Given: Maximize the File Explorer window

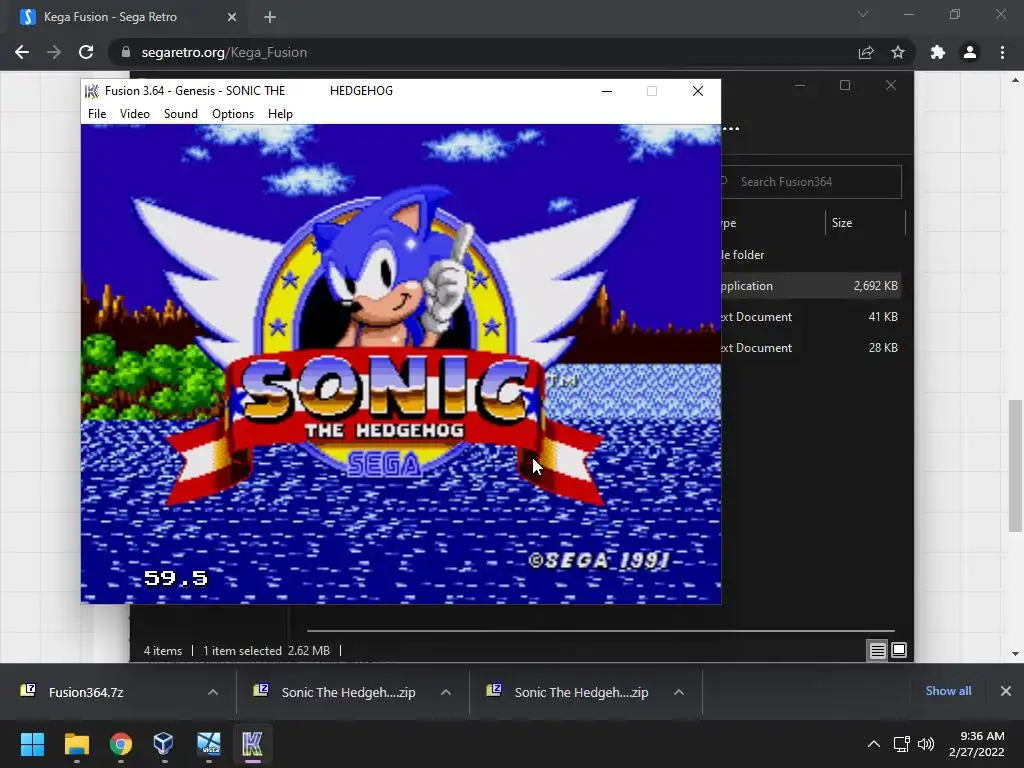Looking at the screenshot, I should (845, 85).
